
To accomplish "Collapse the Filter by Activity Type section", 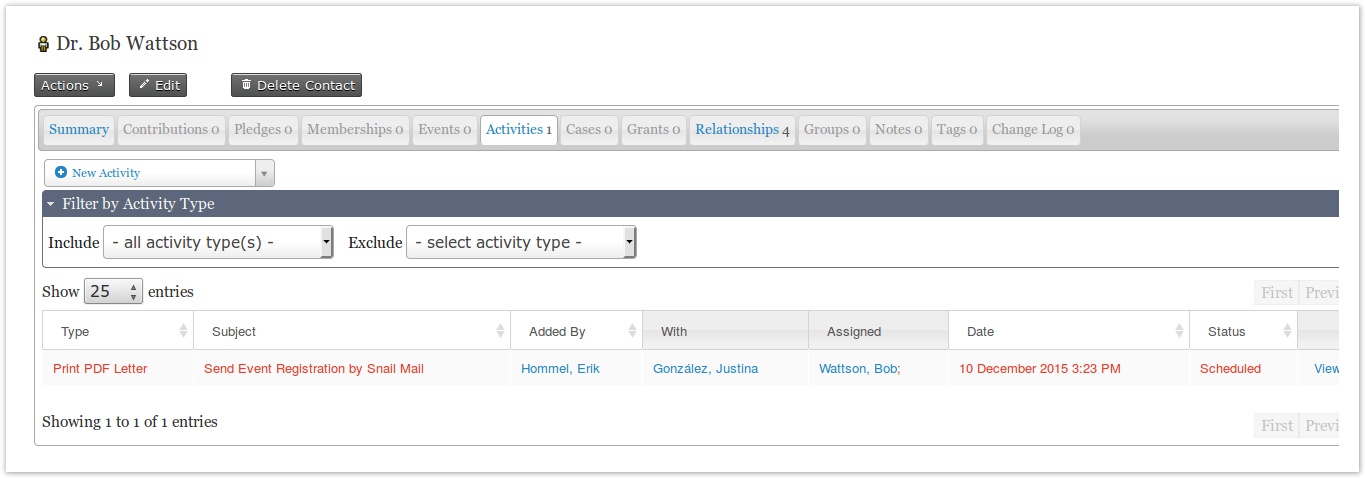I will coord(51,204).
